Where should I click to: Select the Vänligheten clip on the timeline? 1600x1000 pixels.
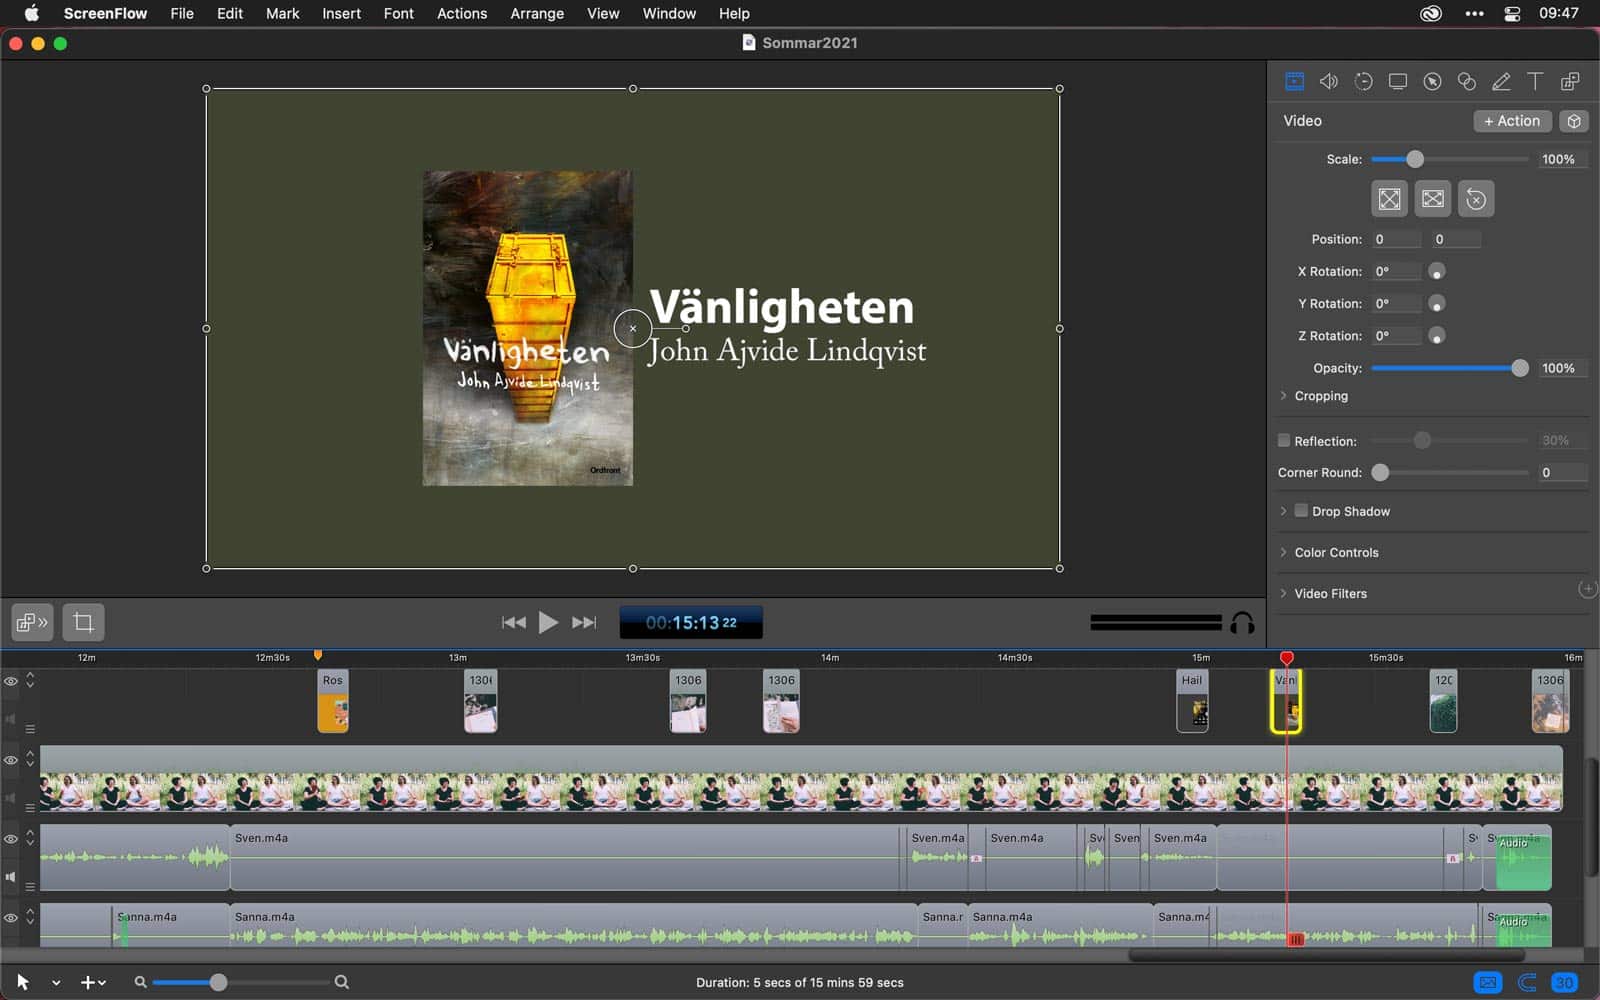click(1288, 702)
